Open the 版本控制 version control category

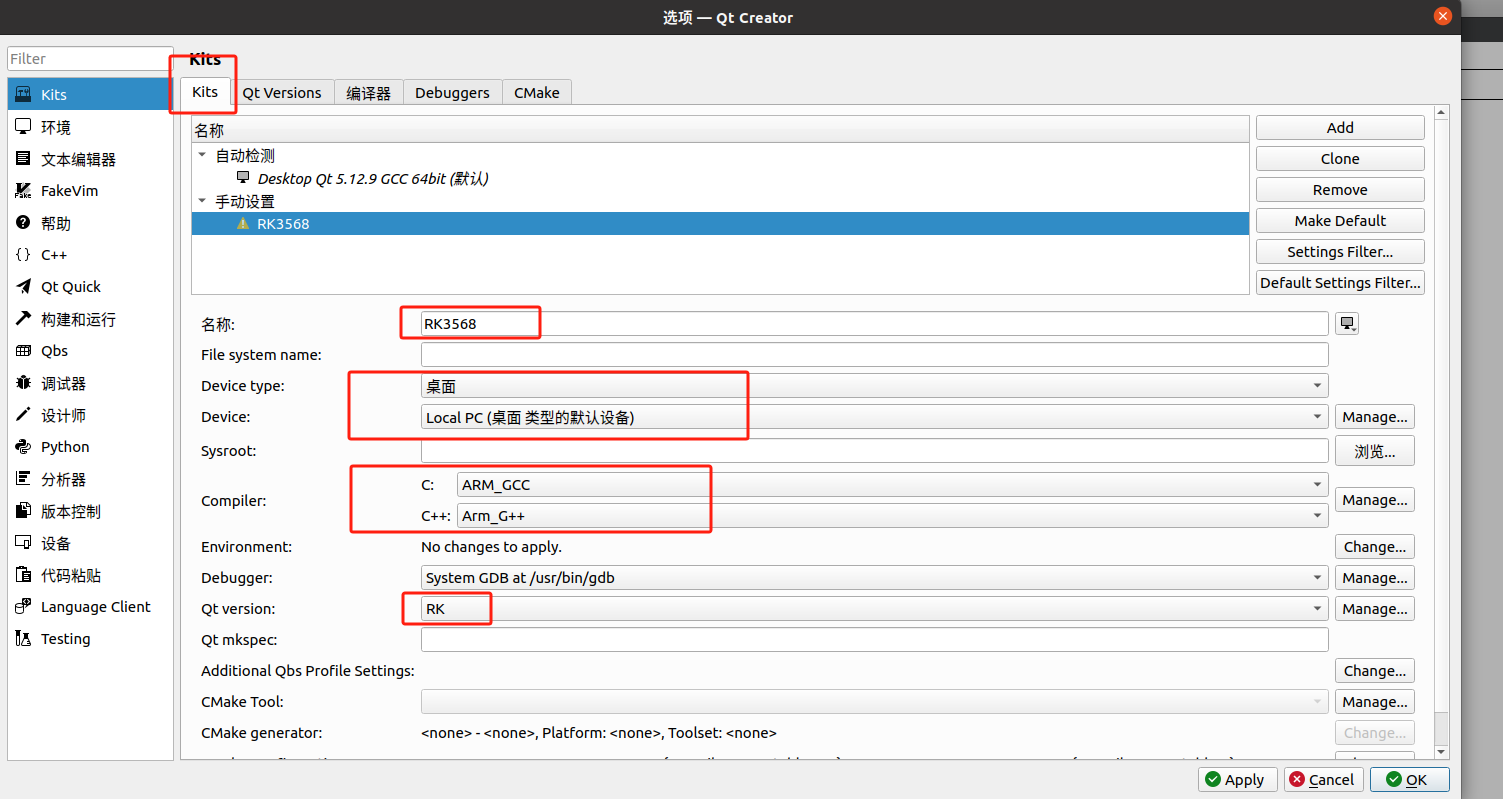[70, 511]
